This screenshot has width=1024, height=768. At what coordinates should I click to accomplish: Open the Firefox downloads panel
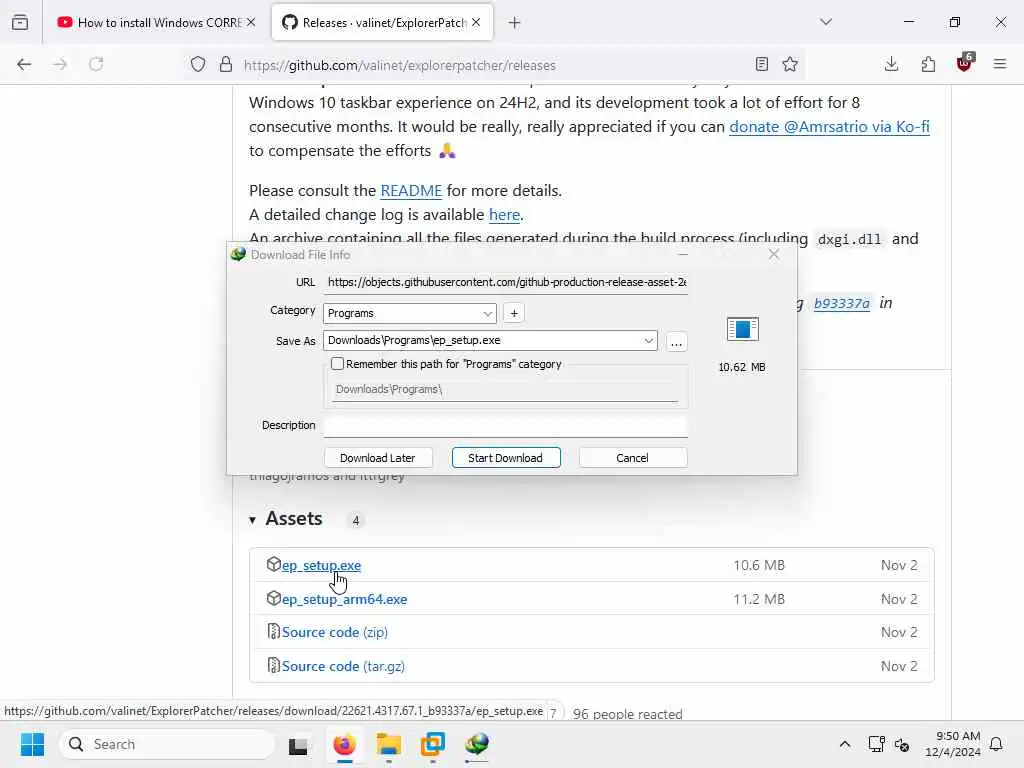[x=891, y=64]
